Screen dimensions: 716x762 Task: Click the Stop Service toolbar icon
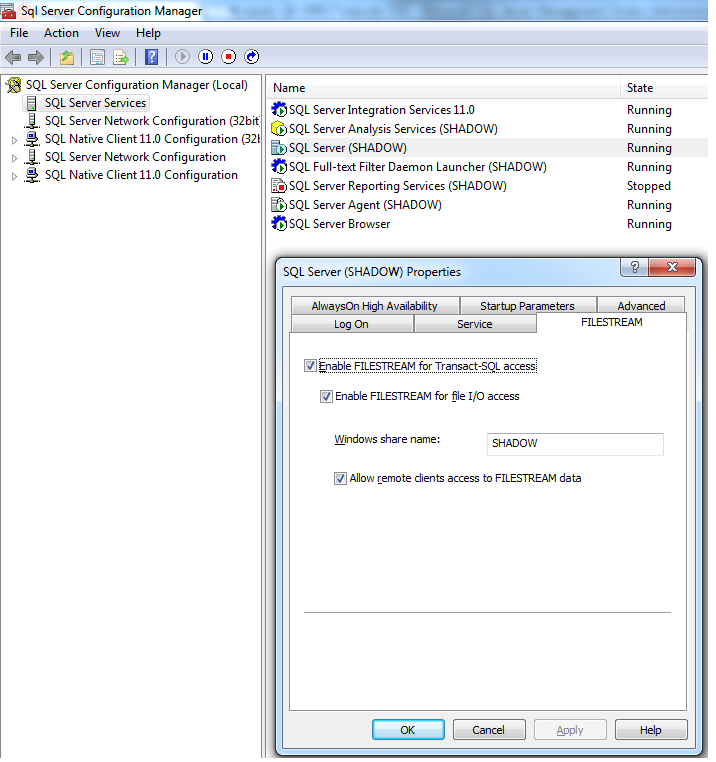(x=228, y=57)
